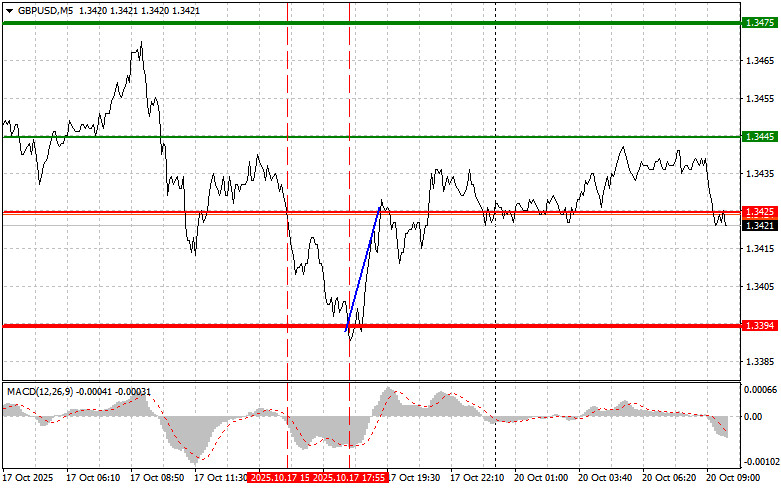Select the blue trend line
The height and width of the screenshot is (489, 781).
(x=363, y=267)
